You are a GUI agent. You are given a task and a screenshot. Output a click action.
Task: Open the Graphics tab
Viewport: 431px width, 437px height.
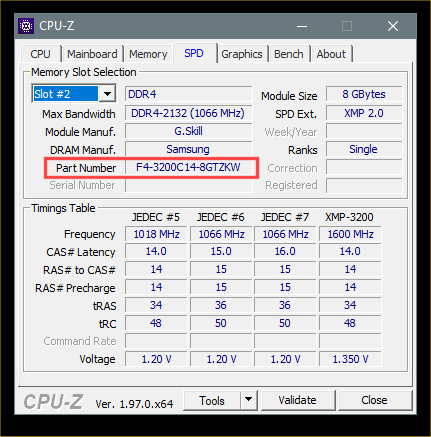click(x=242, y=54)
